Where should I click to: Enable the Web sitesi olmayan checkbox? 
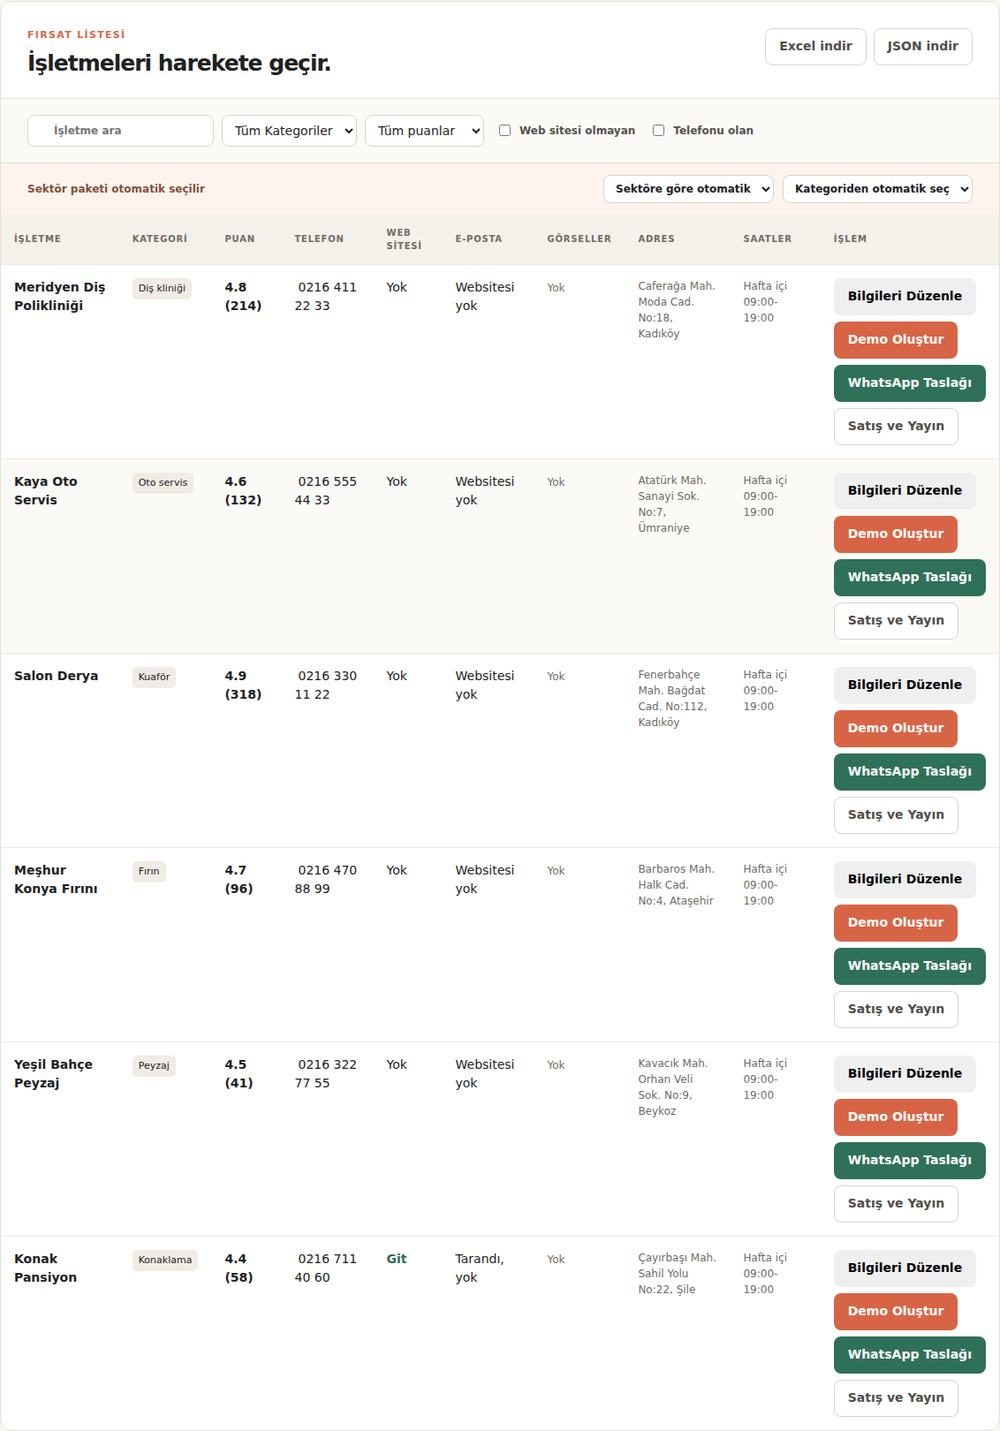pyautogui.click(x=505, y=130)
